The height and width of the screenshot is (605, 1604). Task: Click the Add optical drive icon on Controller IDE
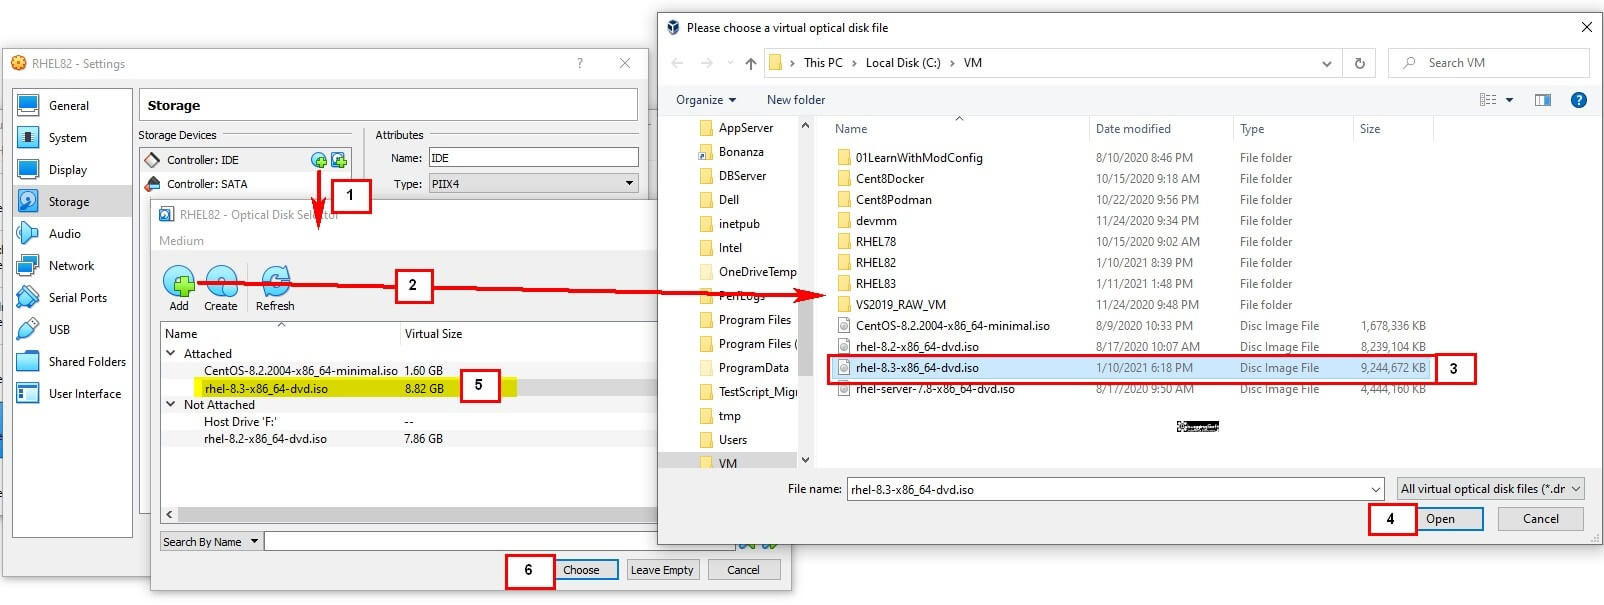pyautogui.click(x=319, y=160)
